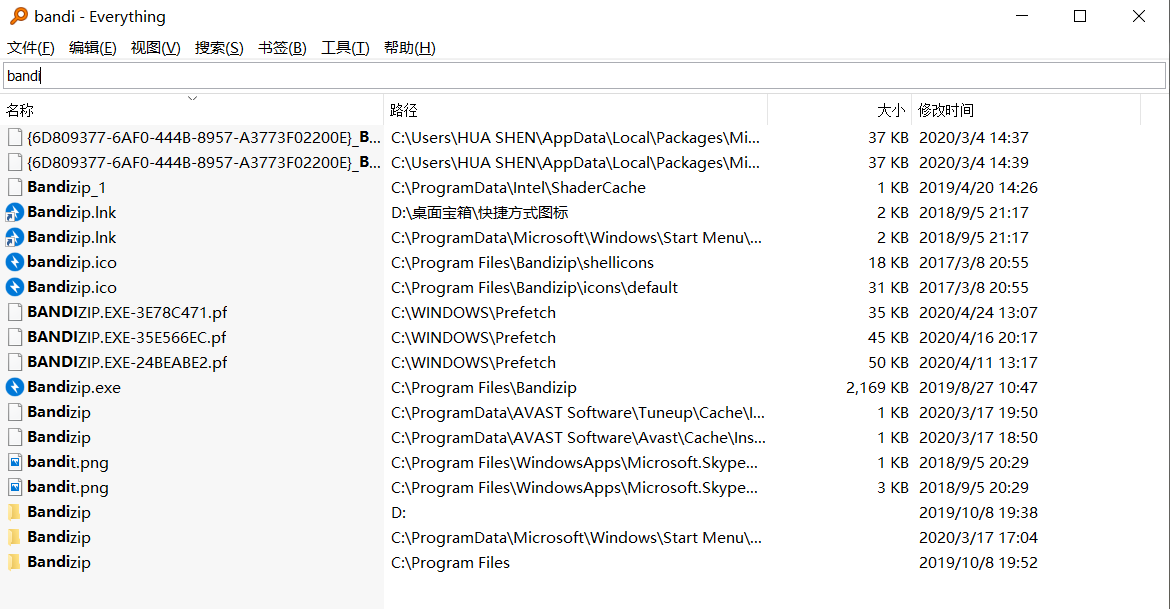The height and width of the screenshot is (609, 1170).
Task: Open the 工具(T) menu
Action: click(x=345, y=48)
